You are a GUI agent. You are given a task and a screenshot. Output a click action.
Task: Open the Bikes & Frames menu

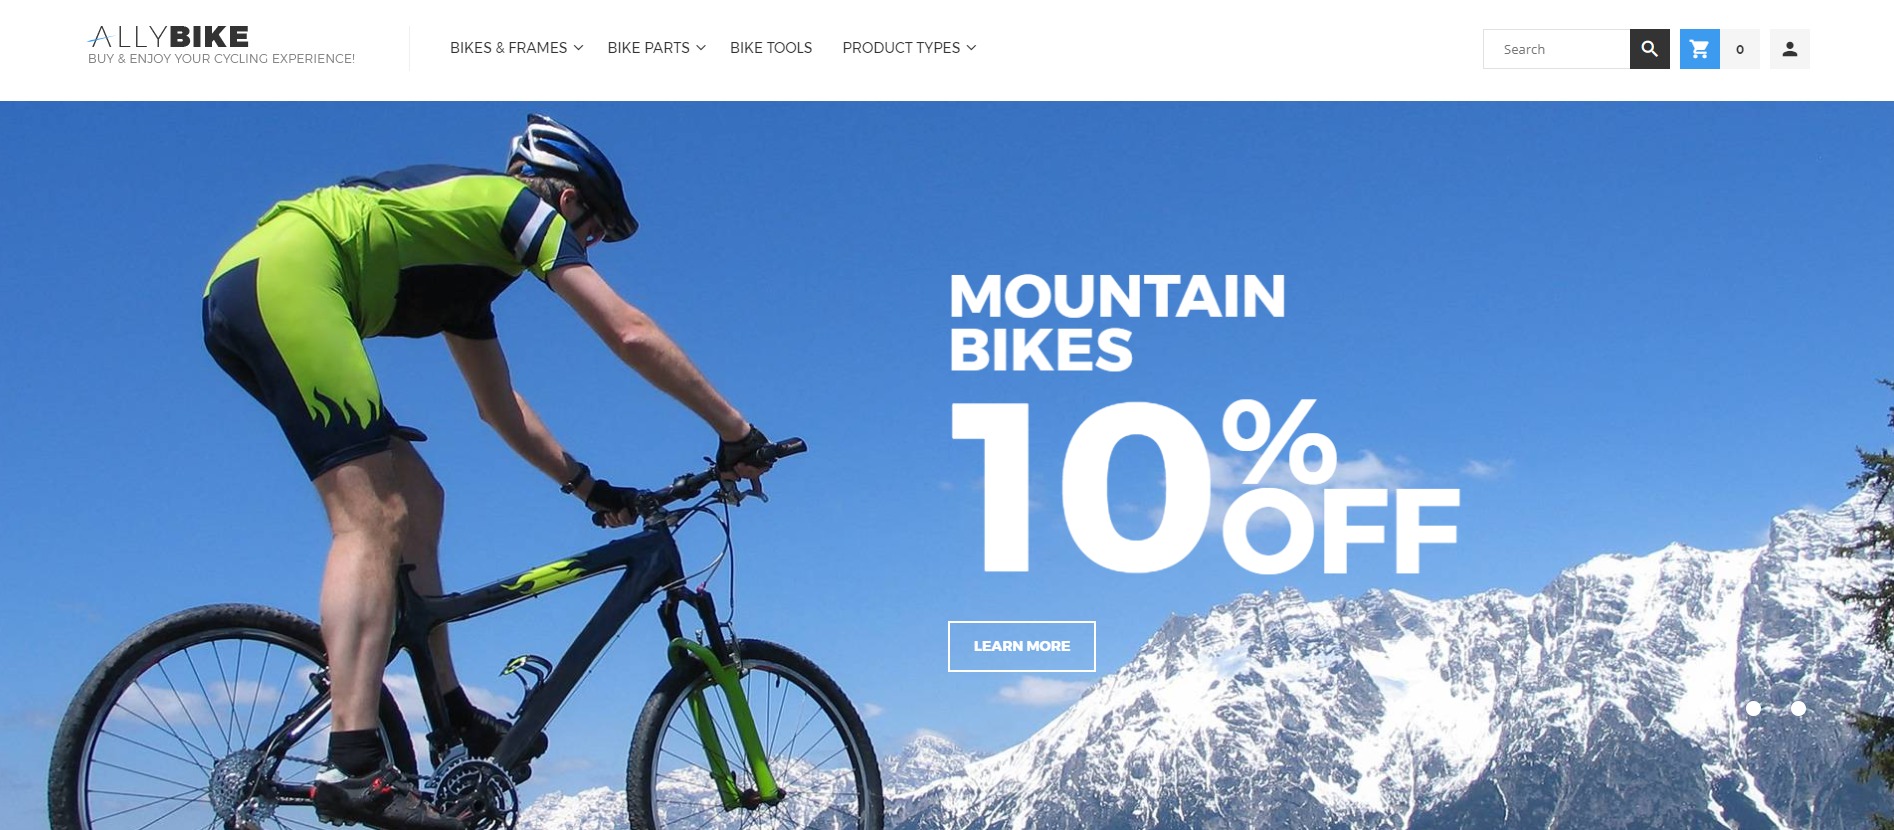coord(508,48)
